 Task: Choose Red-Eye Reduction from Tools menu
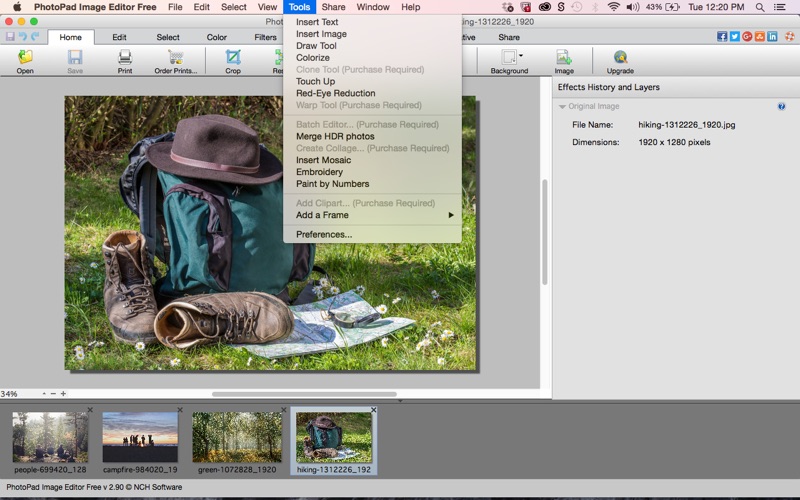(335, 93)
